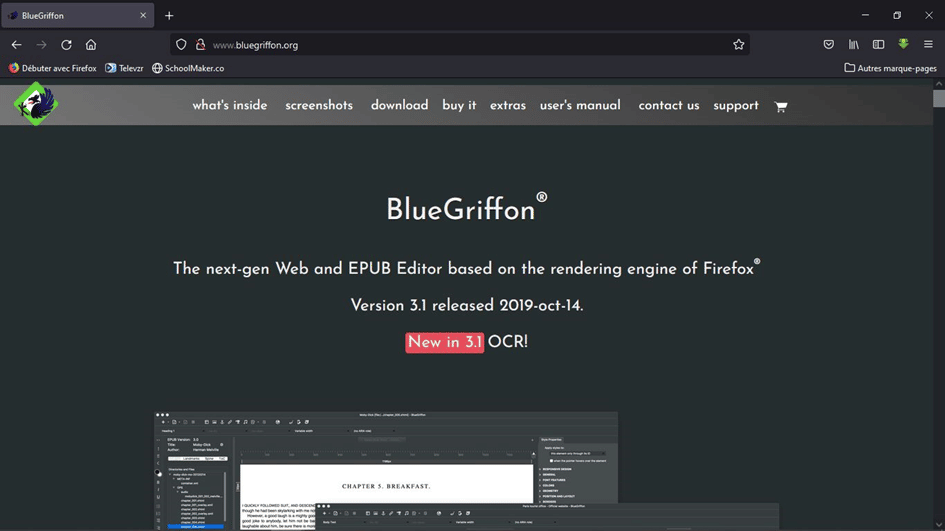Click the BlueGriffon logo in the header
The image size is (945, 531).
36,104
